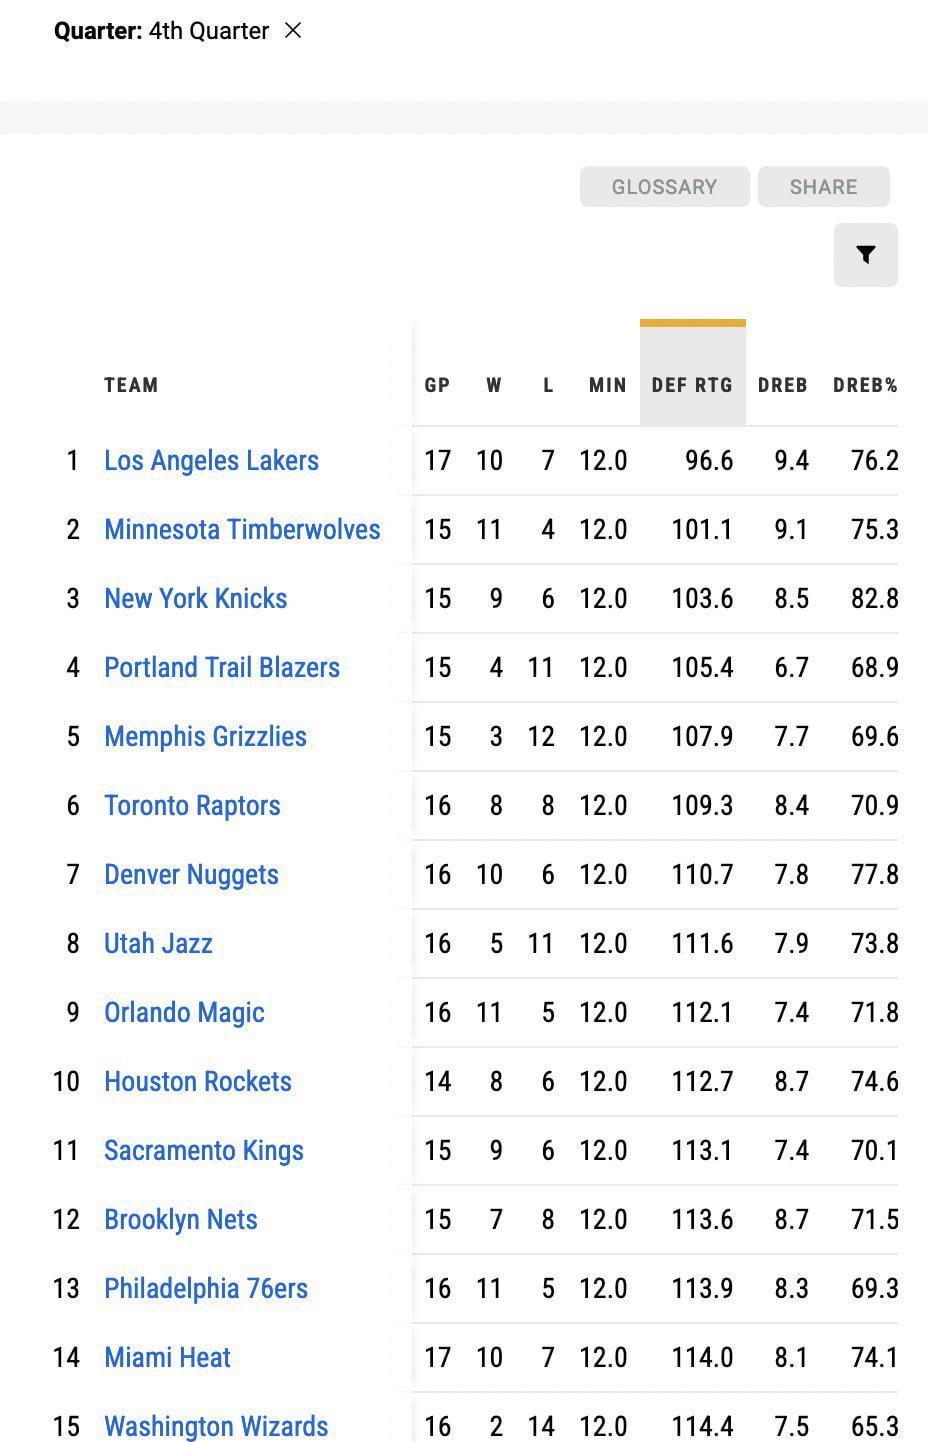Open Los Angeles Lakers team link

211,461
